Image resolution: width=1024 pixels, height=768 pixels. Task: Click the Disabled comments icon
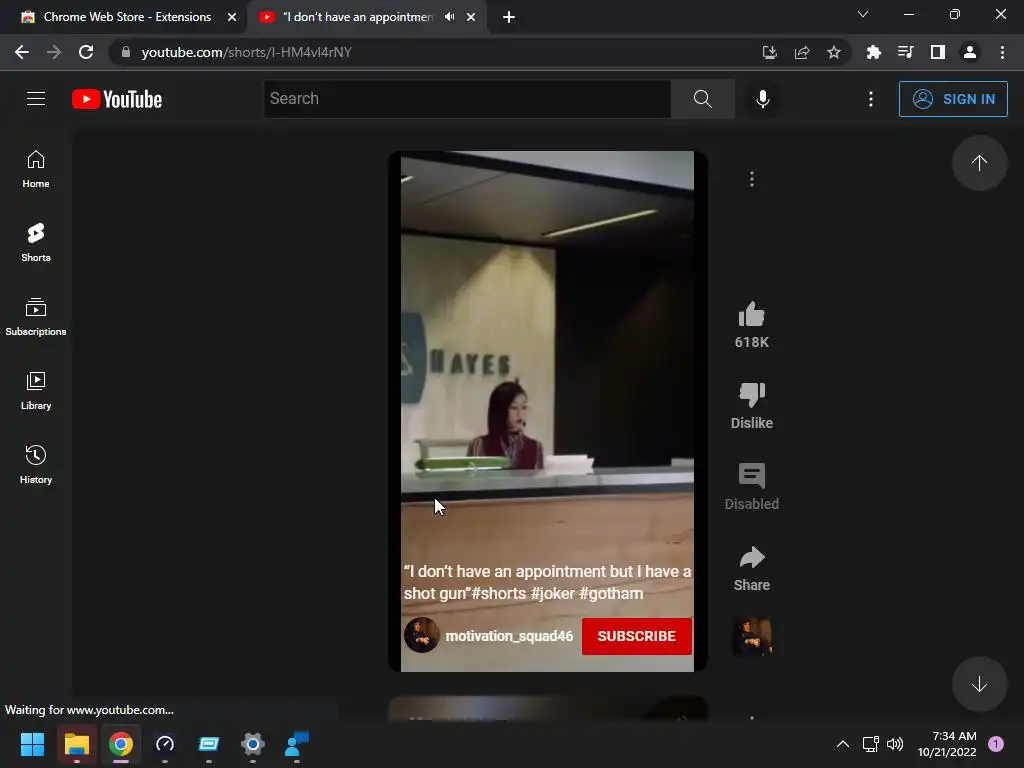coord(752,476)
